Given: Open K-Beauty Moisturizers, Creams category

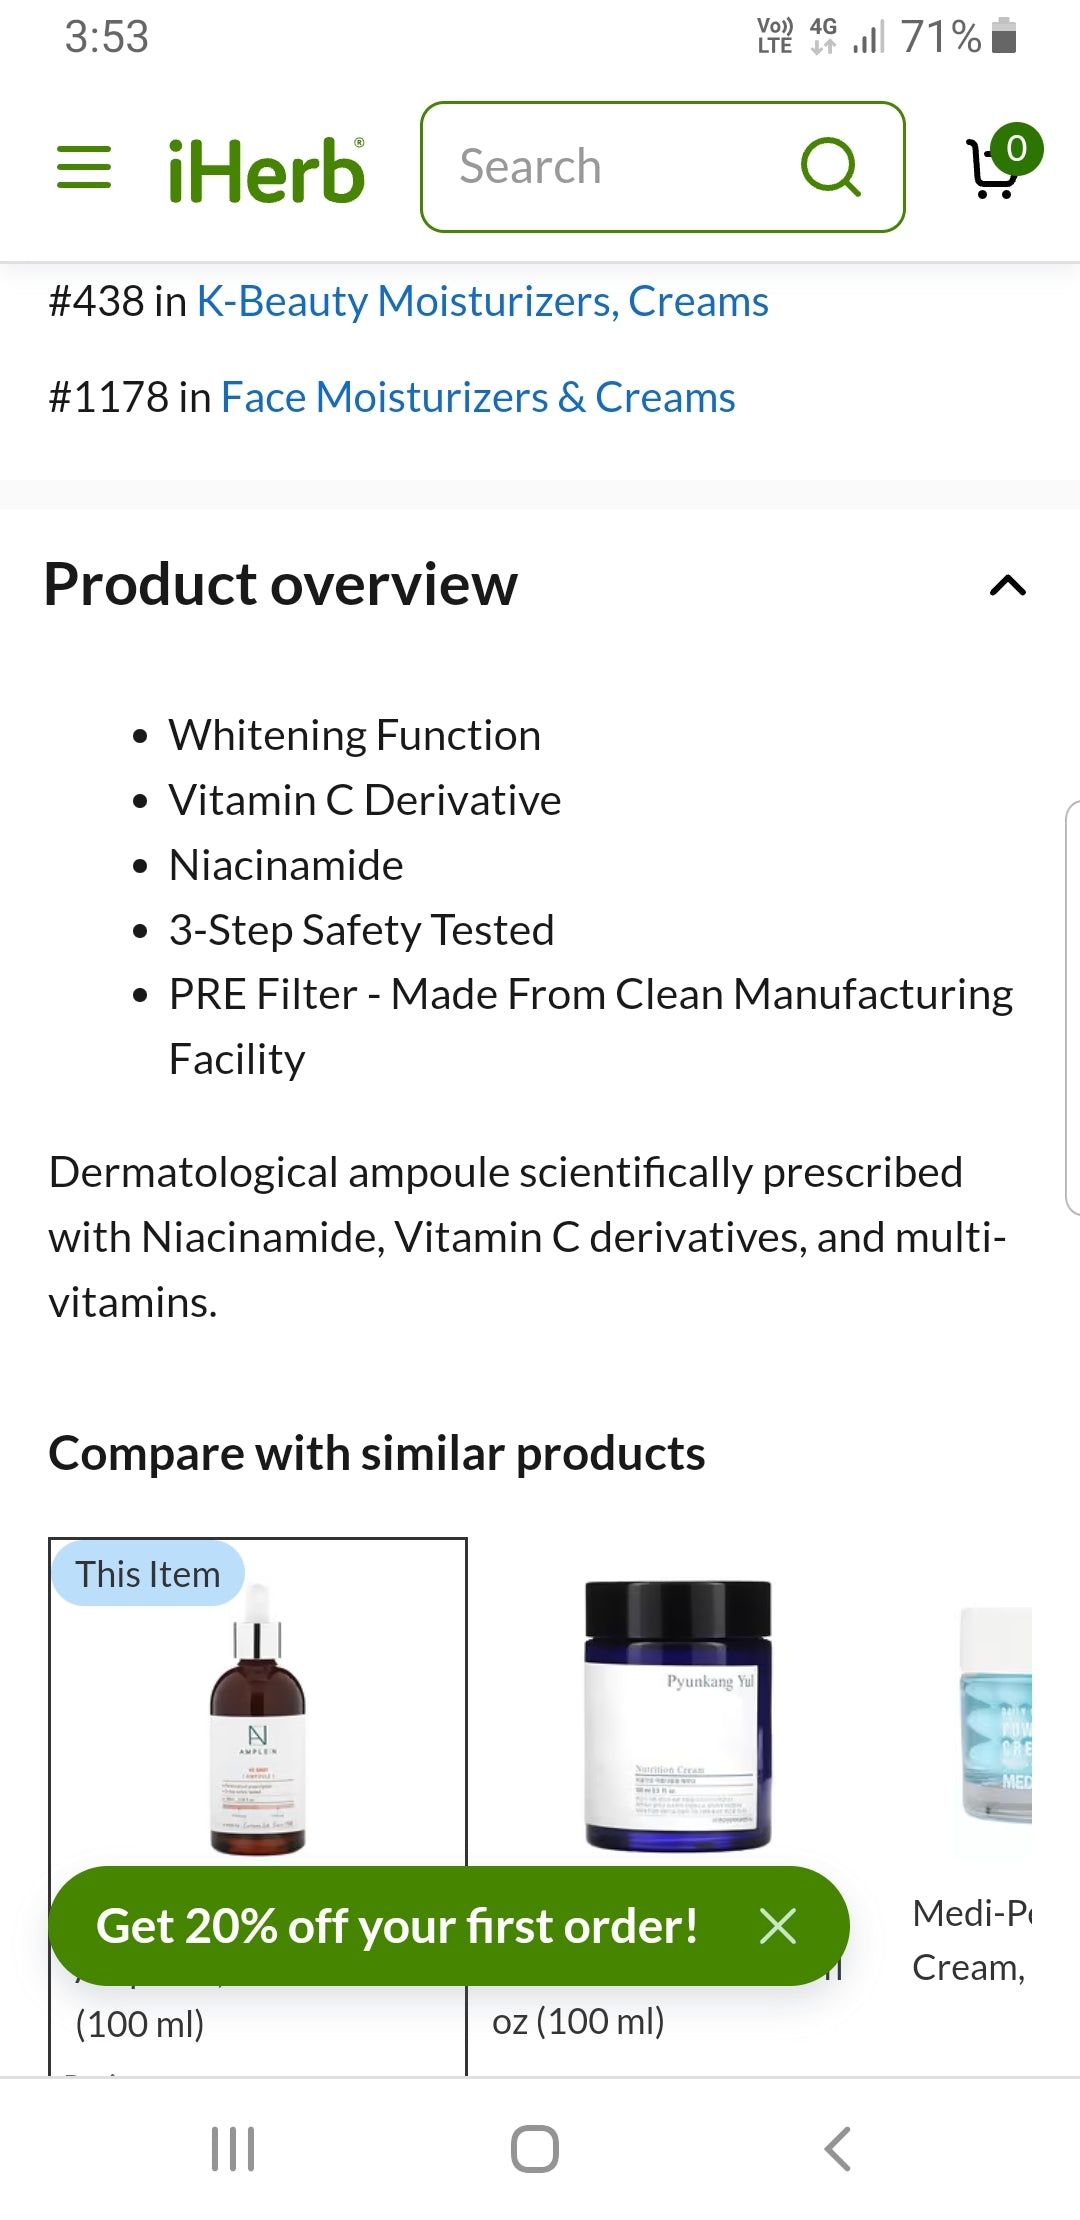Looking at the screenshot, I should (482, 302).
